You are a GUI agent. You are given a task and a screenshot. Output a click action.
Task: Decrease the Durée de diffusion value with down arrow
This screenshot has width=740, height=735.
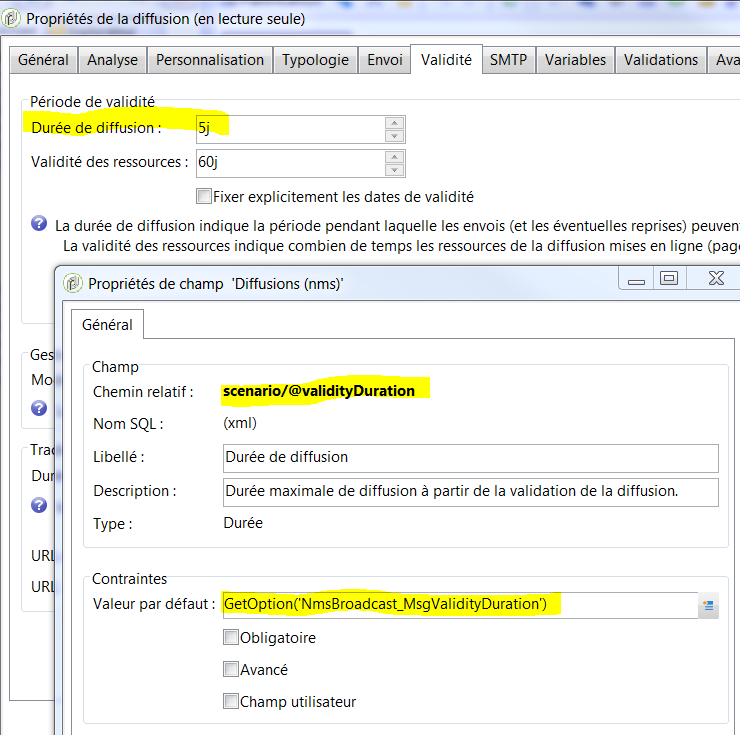click(x=394, y=135)
